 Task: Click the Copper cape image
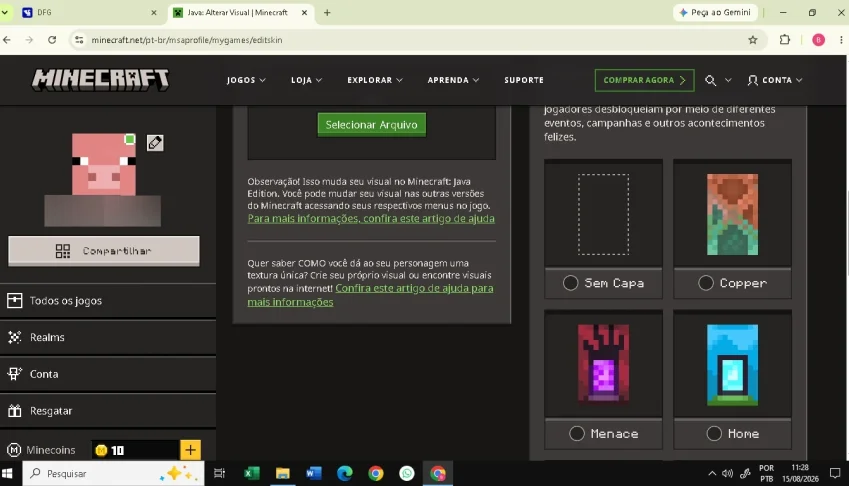point(732,214)
